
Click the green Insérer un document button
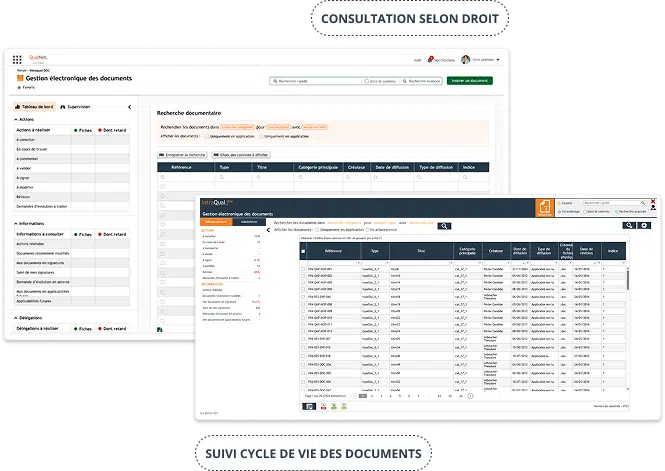pyautogui.click(x=469, y=81)
